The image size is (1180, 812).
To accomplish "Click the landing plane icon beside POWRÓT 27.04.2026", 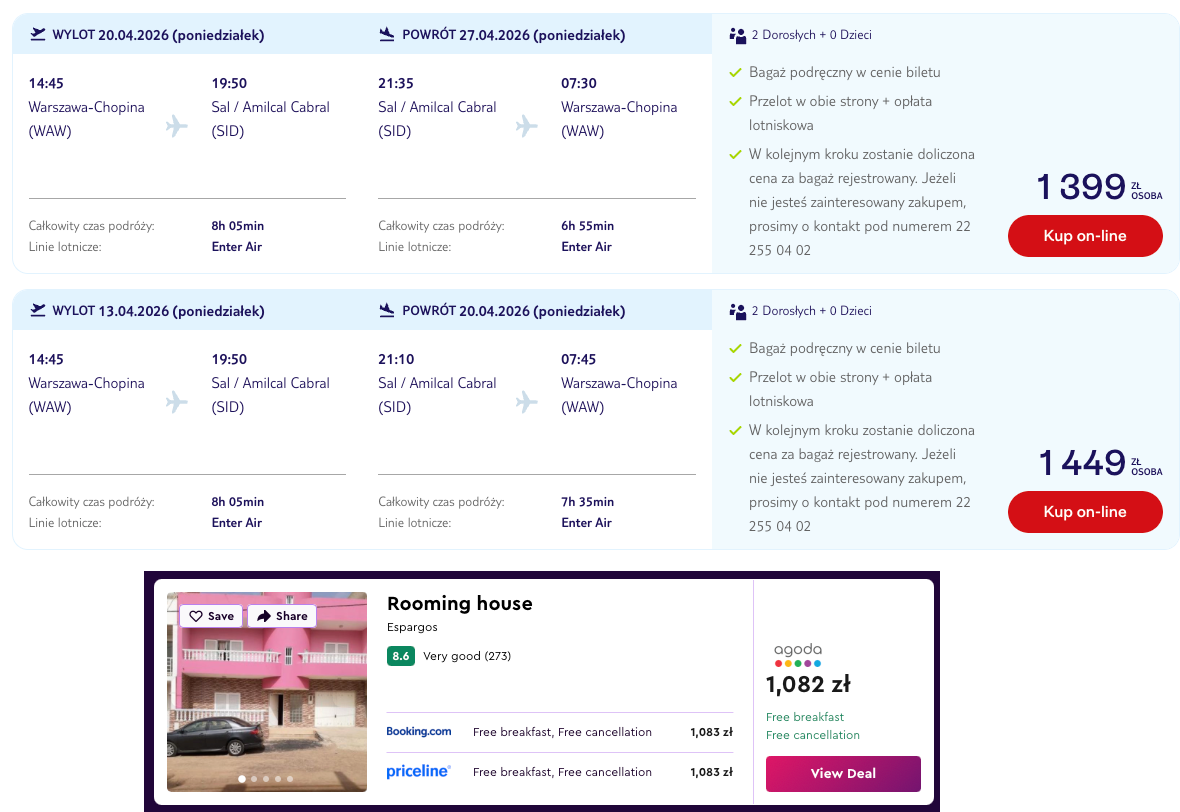I will coord(387,35).
